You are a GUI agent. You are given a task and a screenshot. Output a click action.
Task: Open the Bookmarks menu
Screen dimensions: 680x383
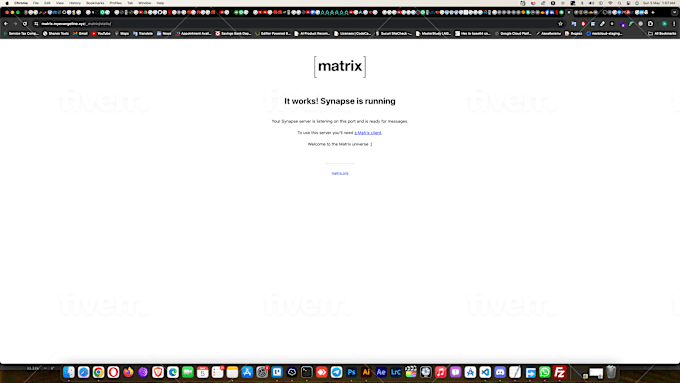[x=95, y=3]
